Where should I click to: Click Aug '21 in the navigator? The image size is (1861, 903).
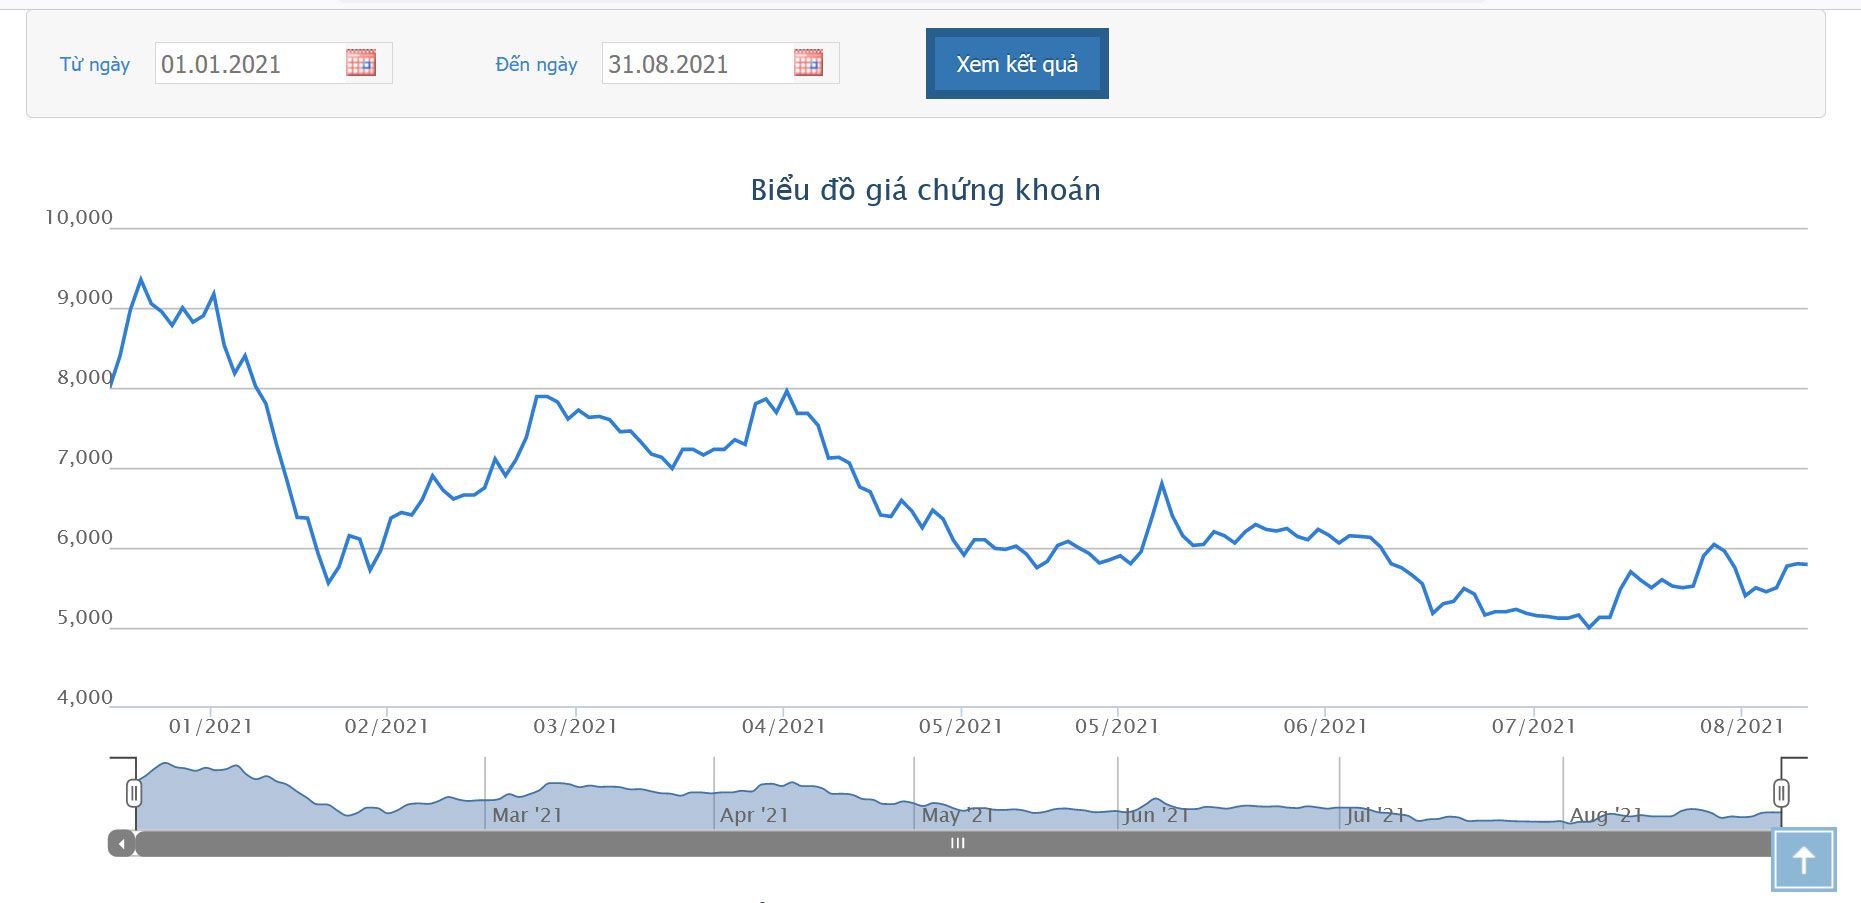click(x=1606, y=815)
